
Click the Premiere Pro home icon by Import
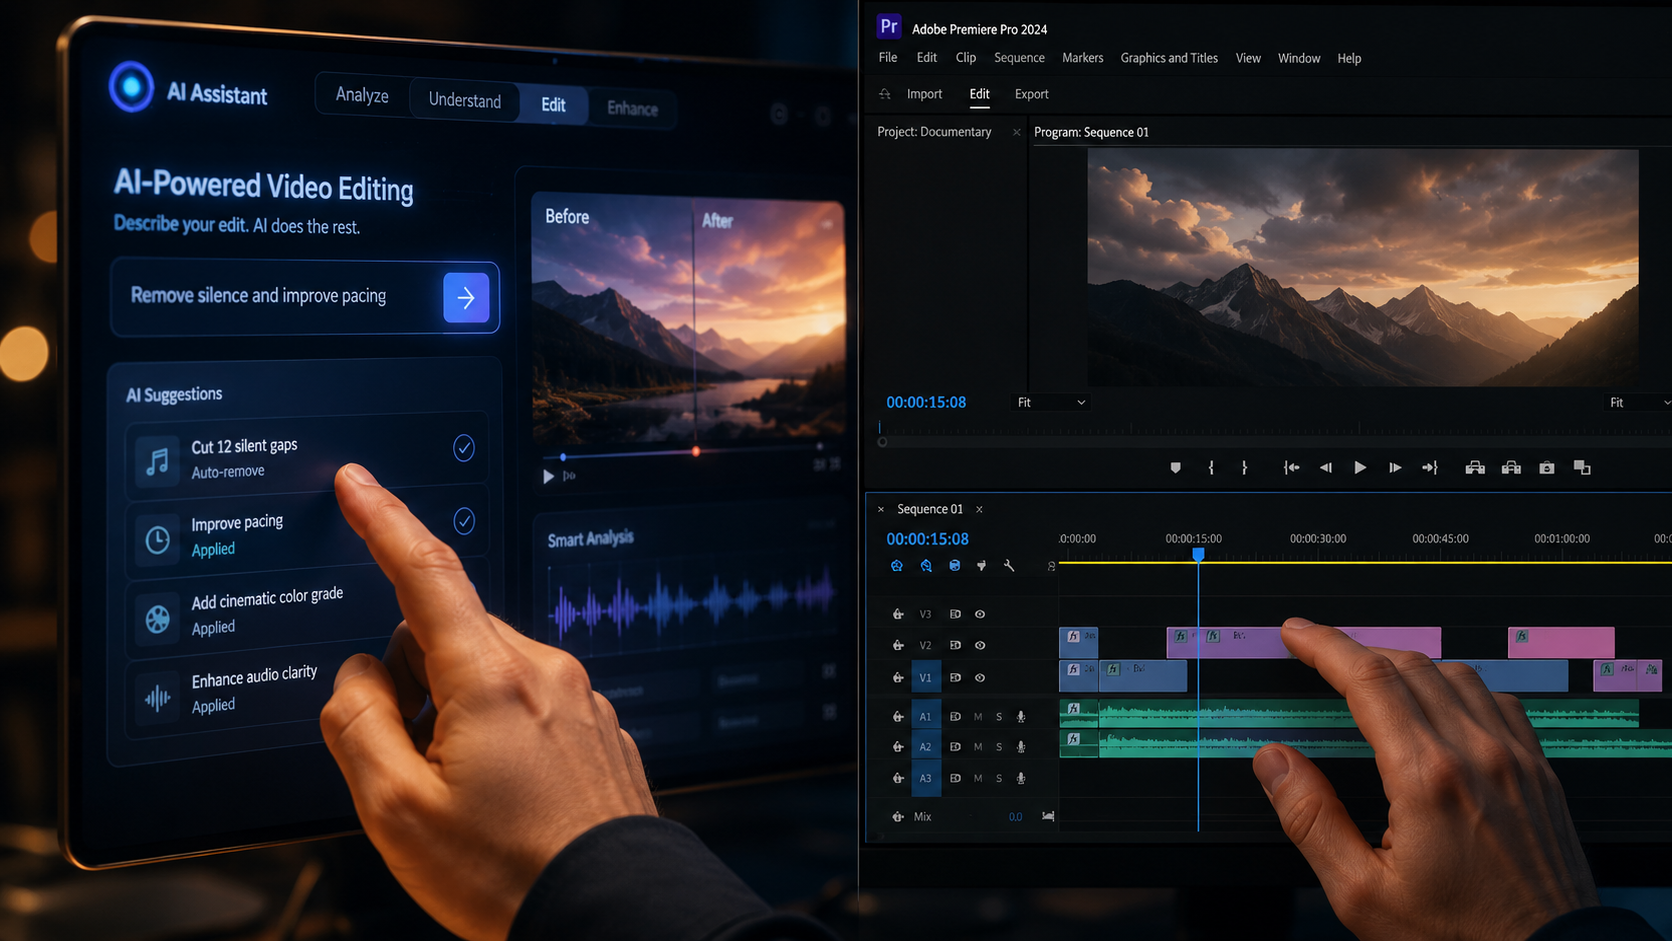[885, 94]
